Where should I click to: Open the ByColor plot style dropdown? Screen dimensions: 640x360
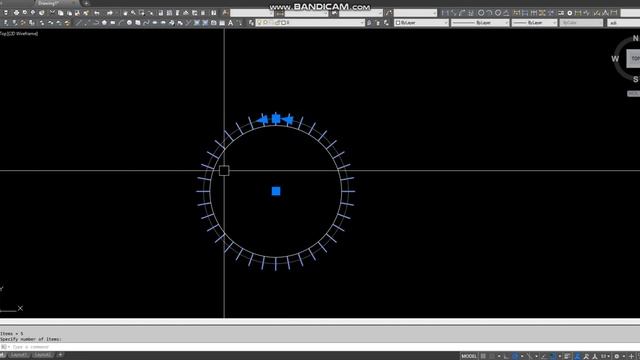pyautogui.click(x=581, y=23)
